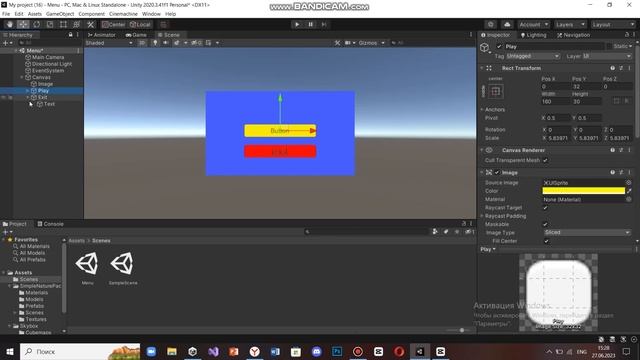The height and width of the screenshot is (360, 640).
Task: Select the SampleScene asset
Action: point(122,267)
